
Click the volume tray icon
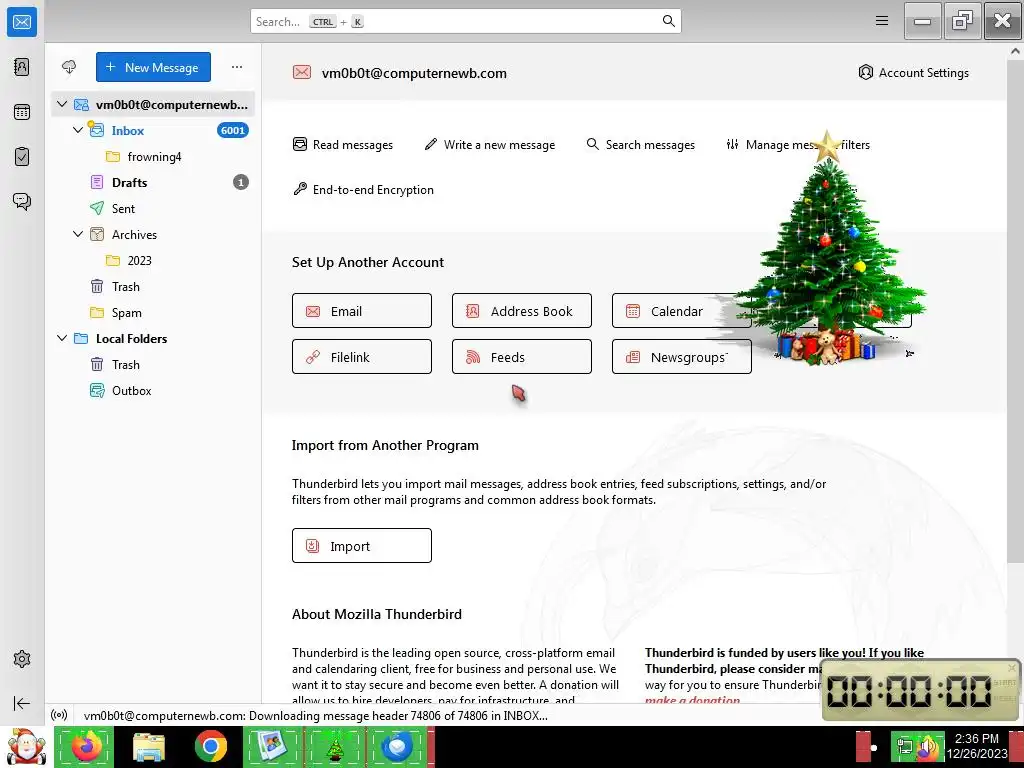929,748
